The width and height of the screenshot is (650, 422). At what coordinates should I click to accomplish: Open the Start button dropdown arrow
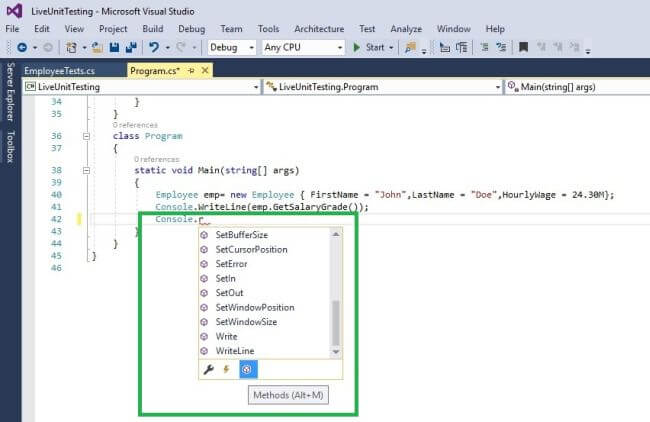click(x=391, y=48)
